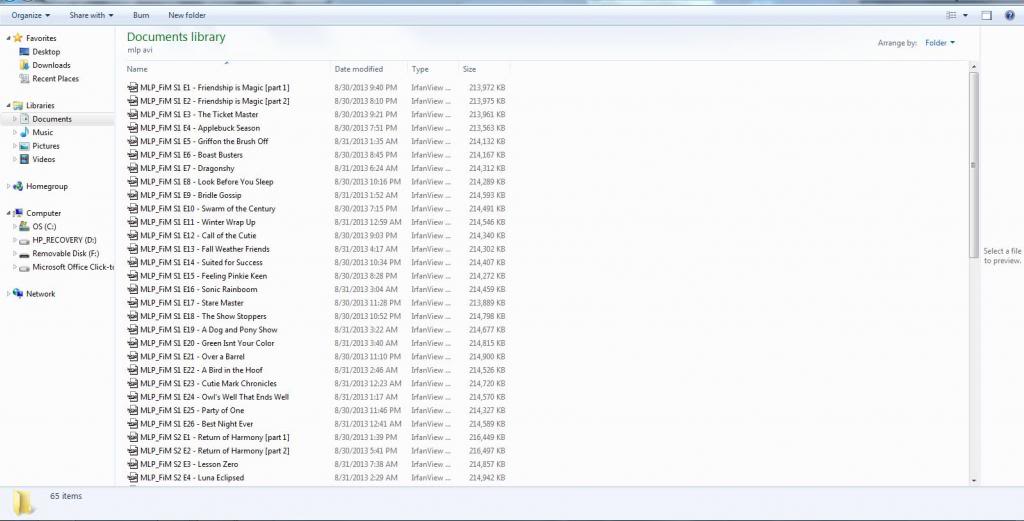Screen dimensions: 1024x521
Task: Create a New folder
Action: click(187, 15)
